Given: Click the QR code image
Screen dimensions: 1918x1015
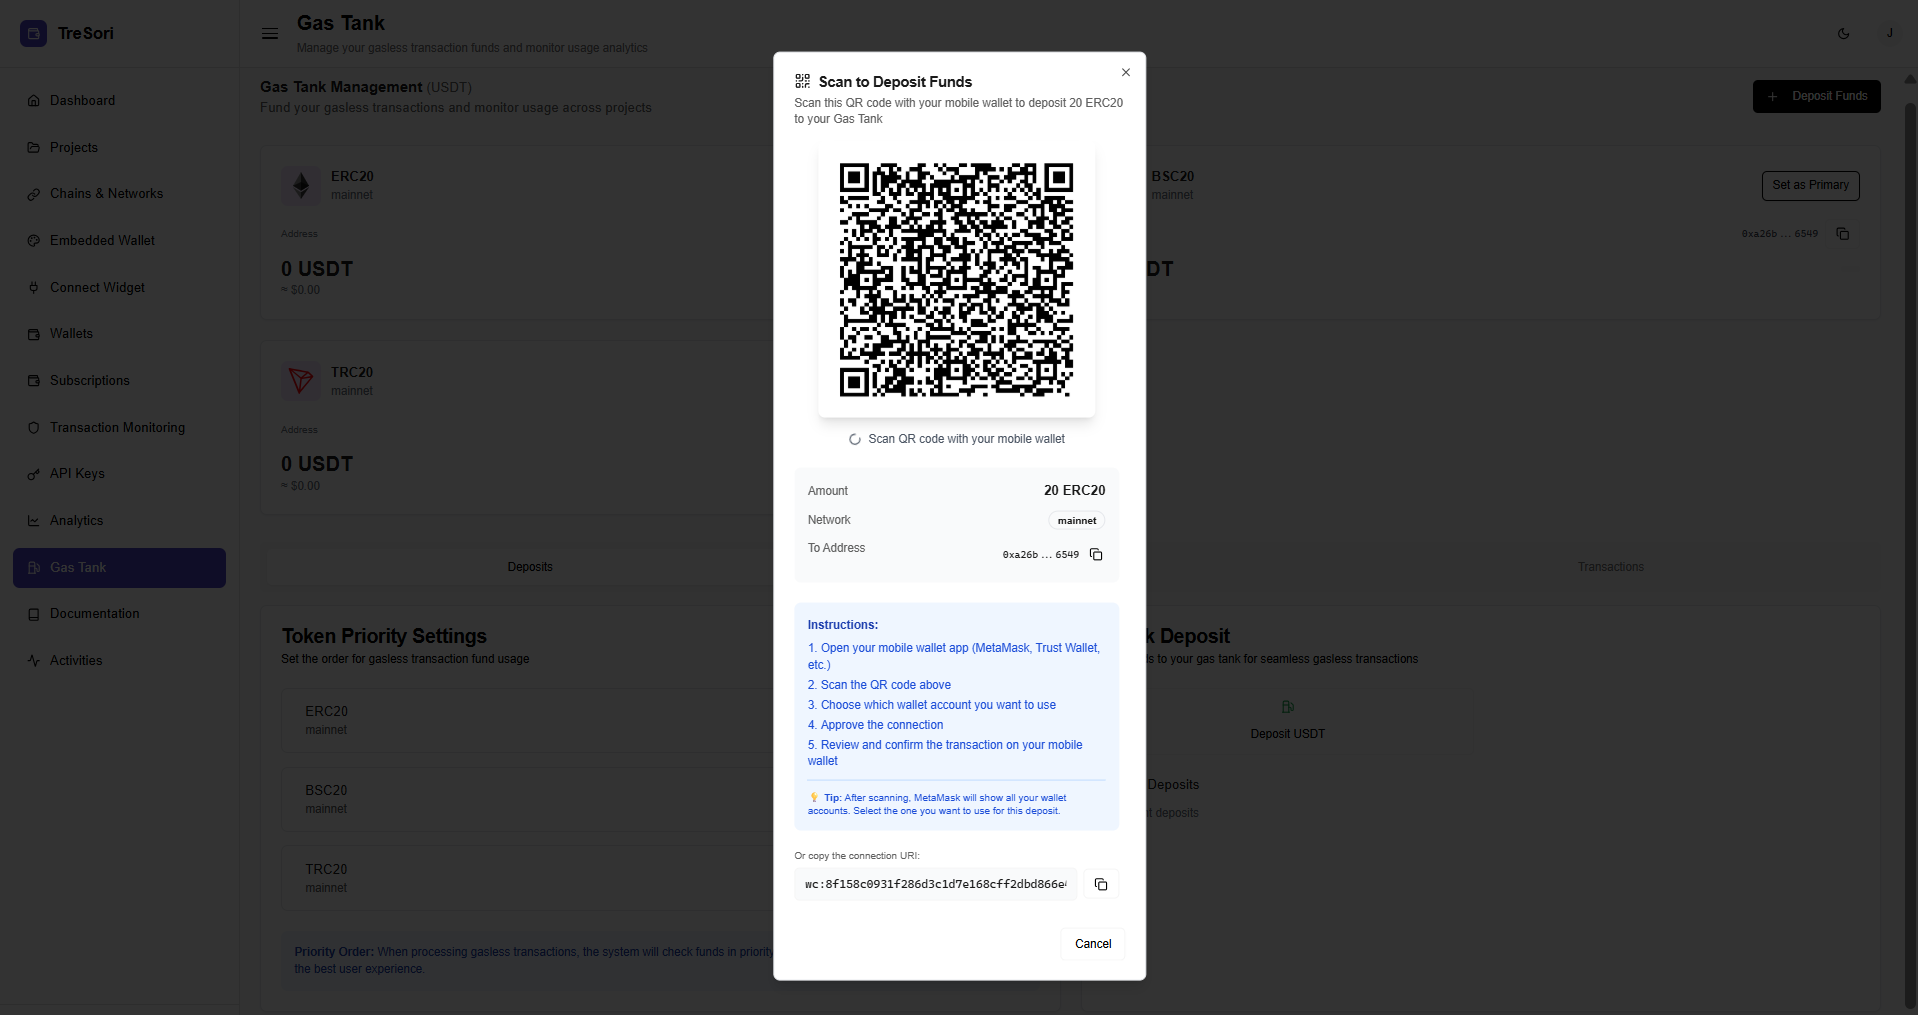Looking at the screenshot, I should pyautogui.click(x=956, y=280).
